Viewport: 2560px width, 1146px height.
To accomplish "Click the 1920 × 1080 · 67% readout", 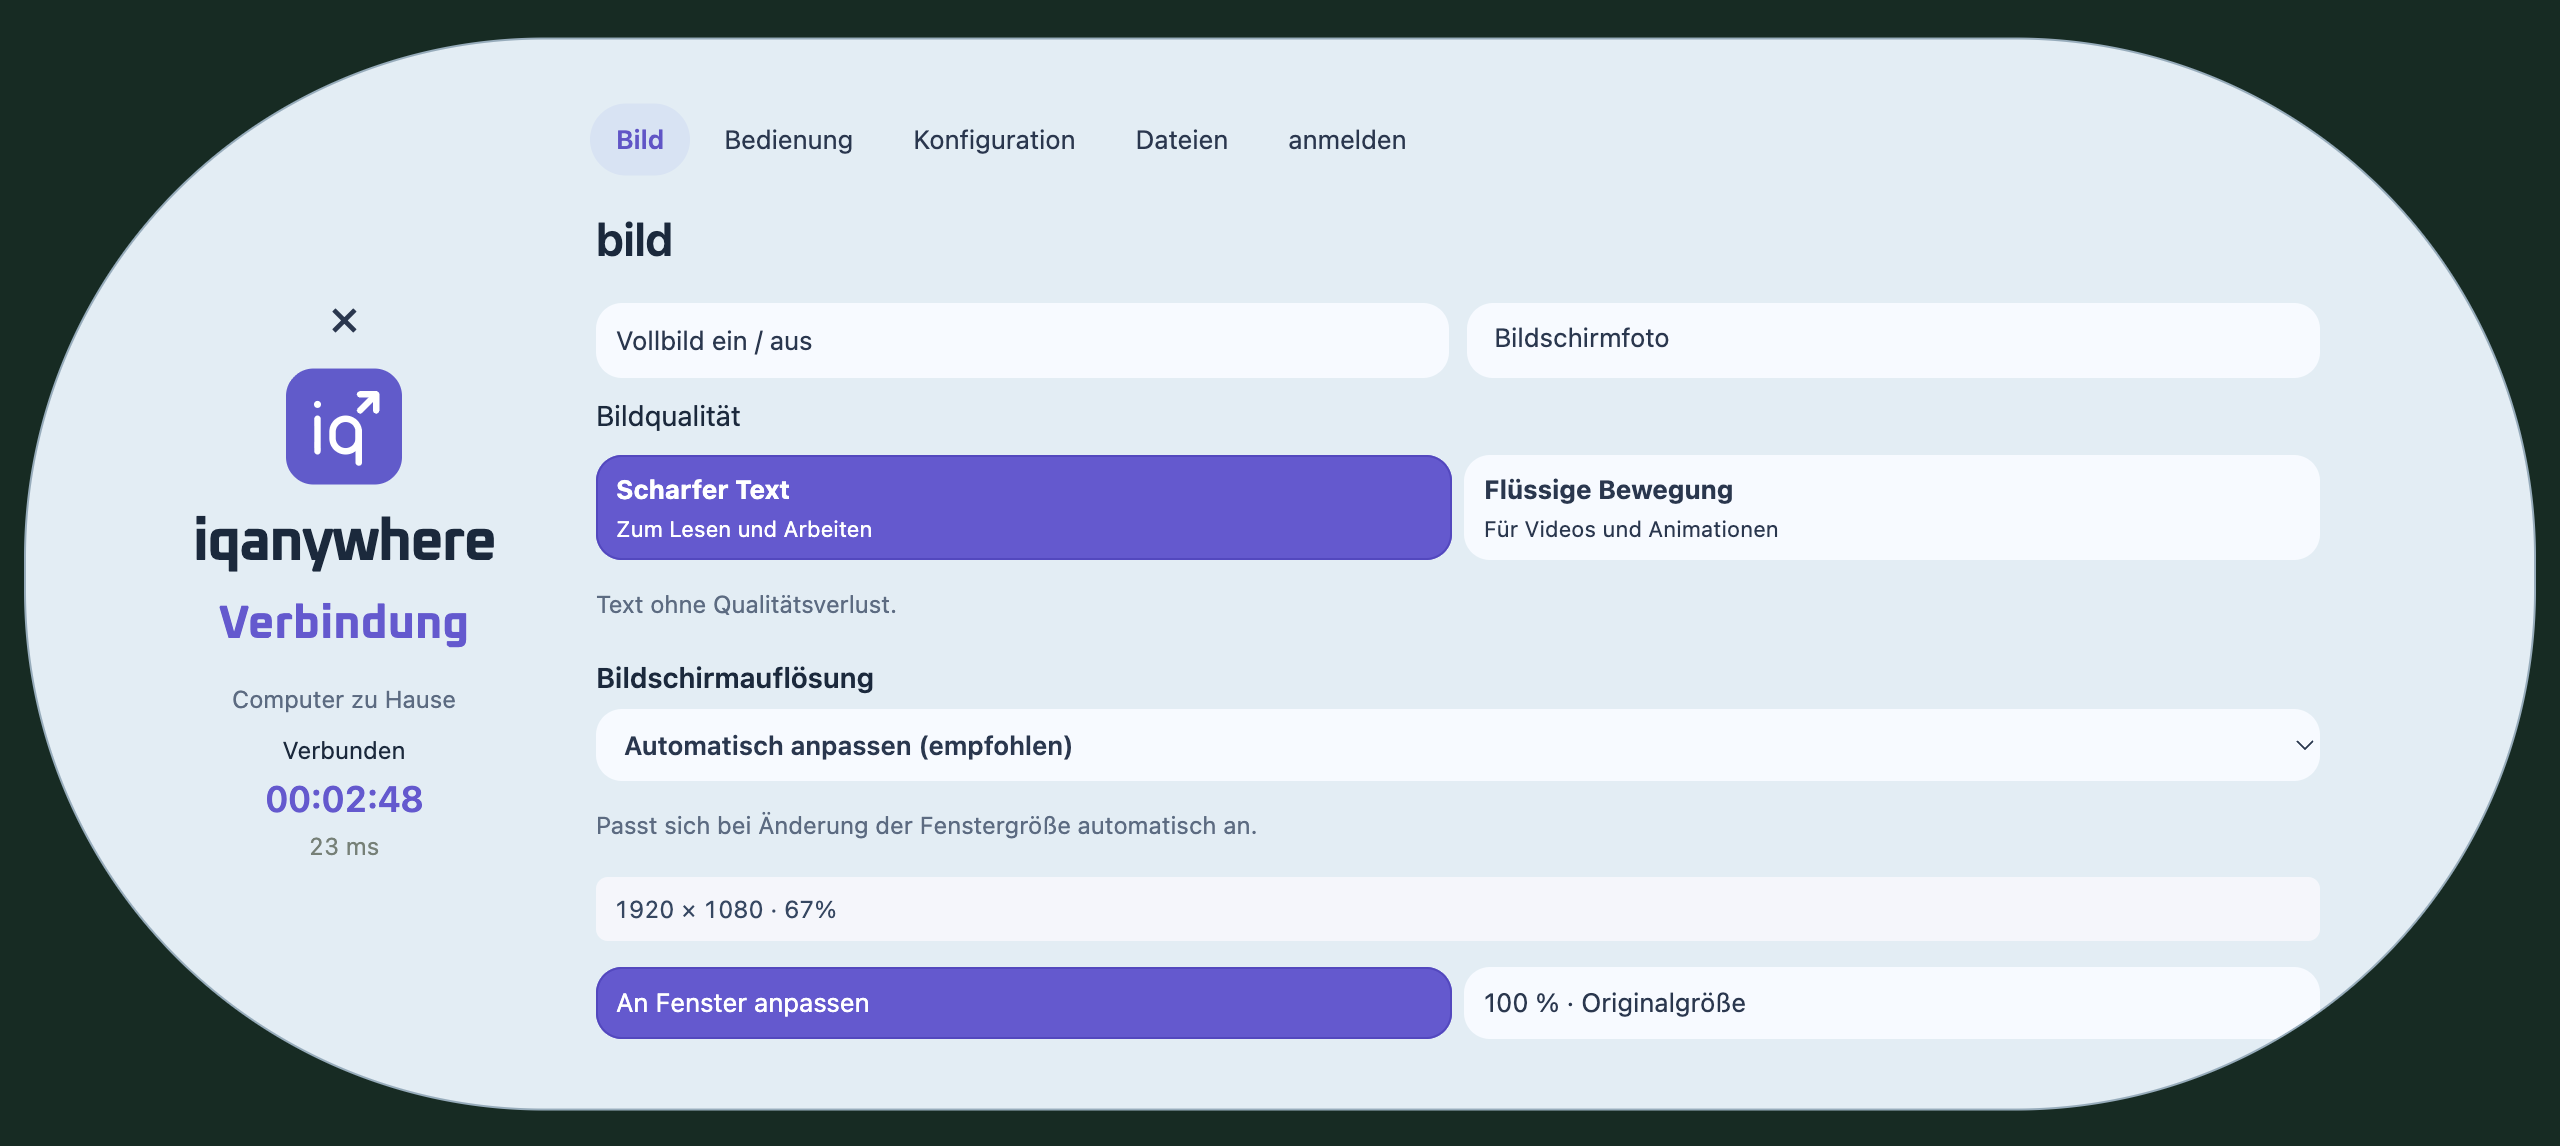I will pos(1458,909).
